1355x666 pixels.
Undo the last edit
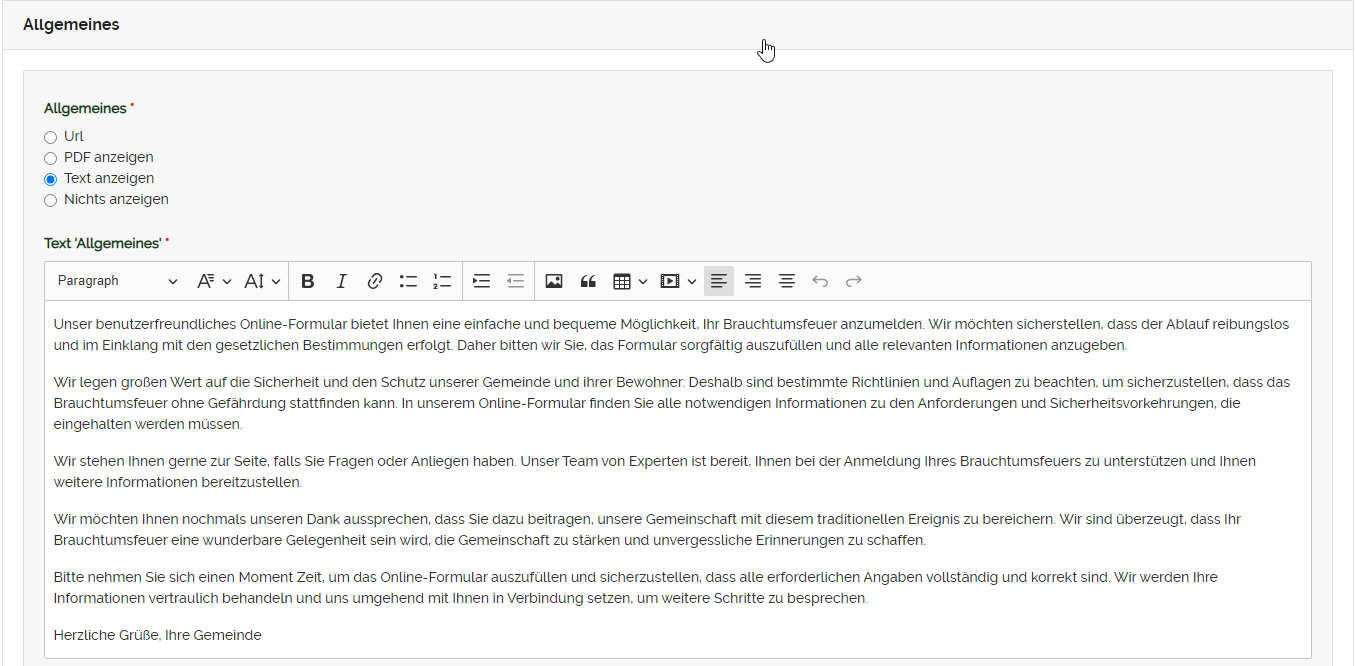(820, 281)
